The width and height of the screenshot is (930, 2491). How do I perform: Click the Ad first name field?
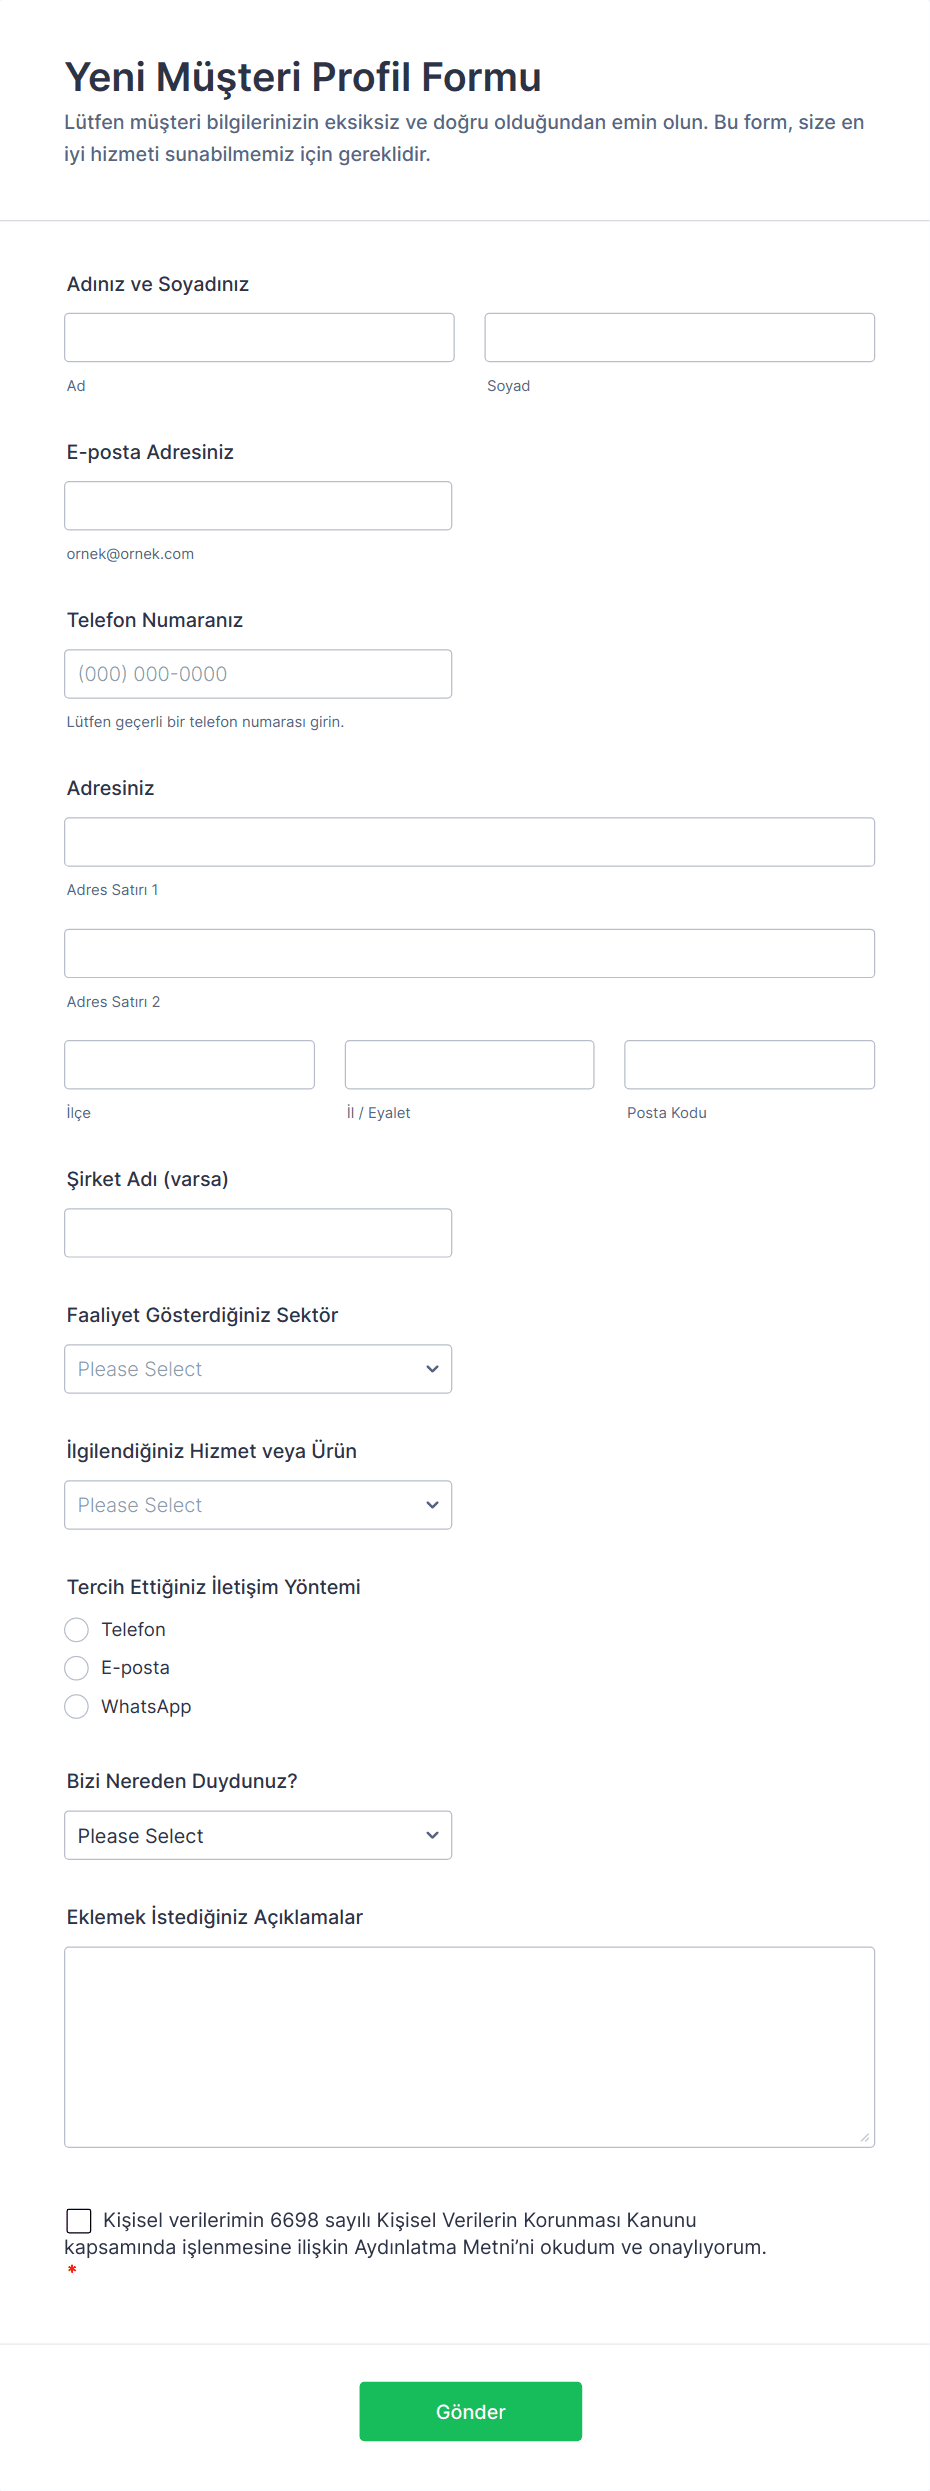click(x=259, y=338)
